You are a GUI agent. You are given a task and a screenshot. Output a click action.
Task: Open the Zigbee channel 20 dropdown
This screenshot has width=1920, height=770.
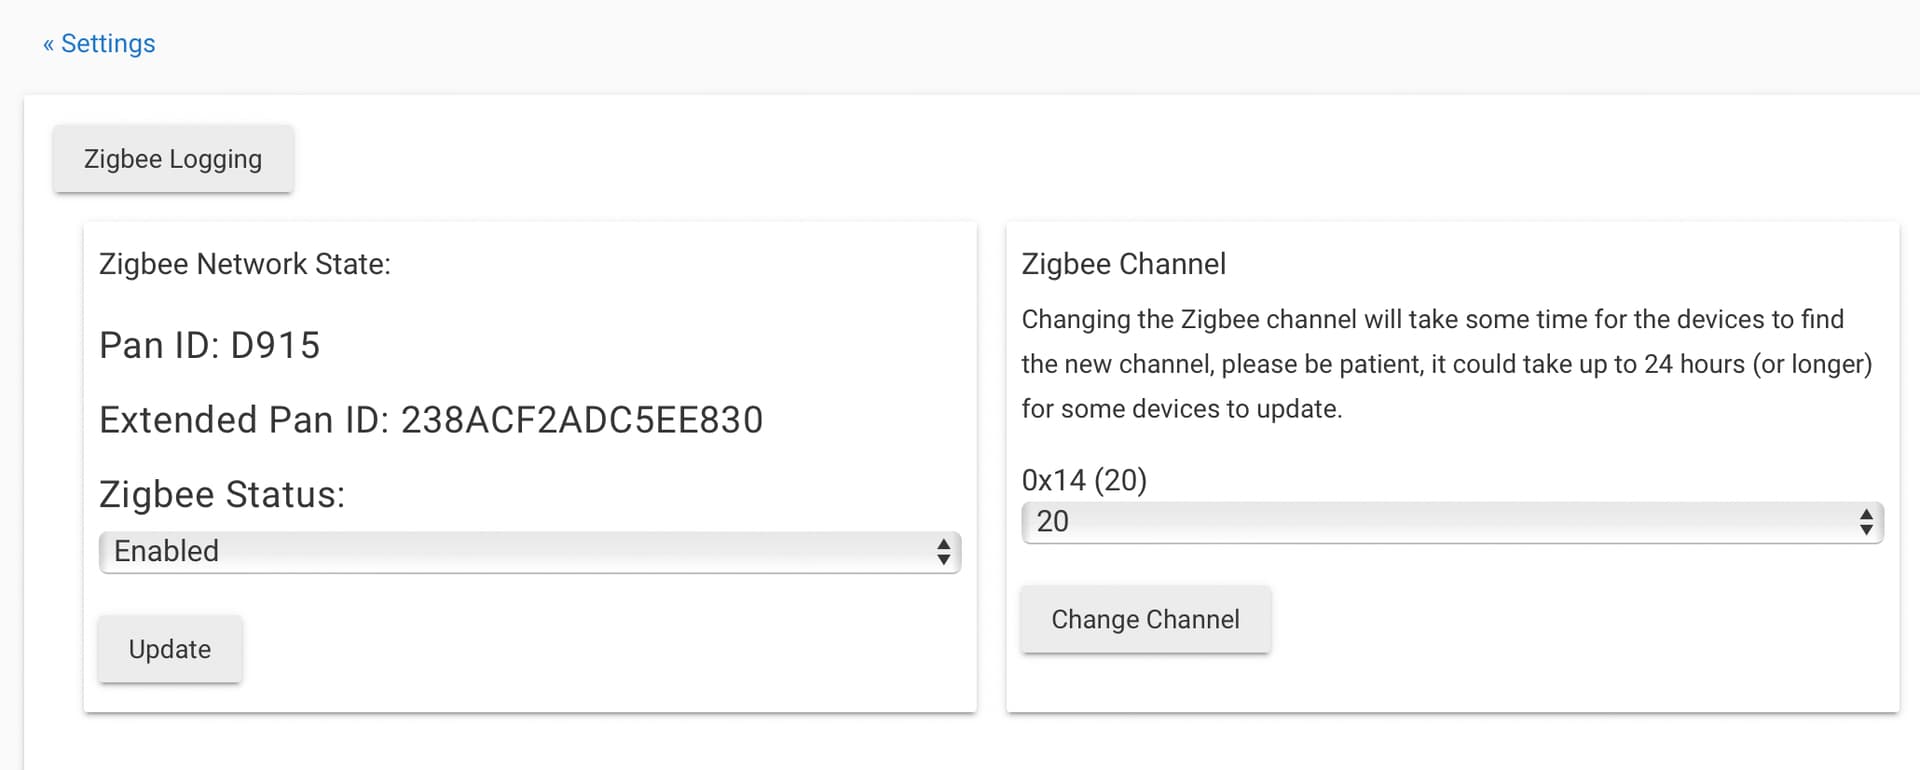(x=1452, y=522)
